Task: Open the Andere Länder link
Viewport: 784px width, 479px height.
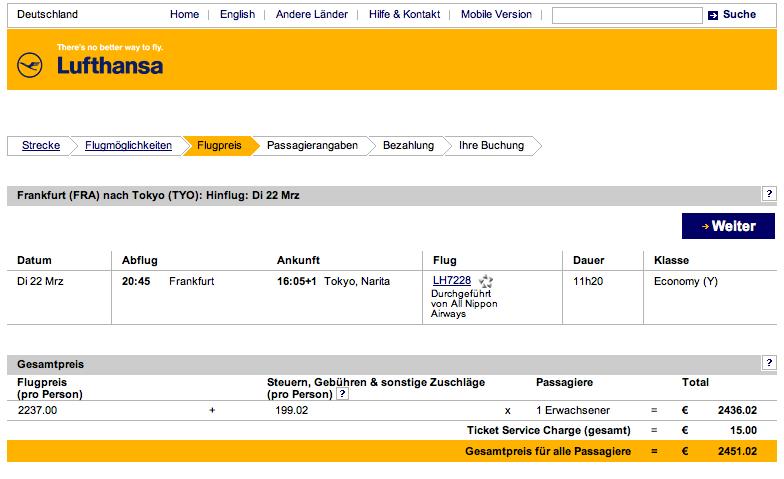Action: point(312,15)
